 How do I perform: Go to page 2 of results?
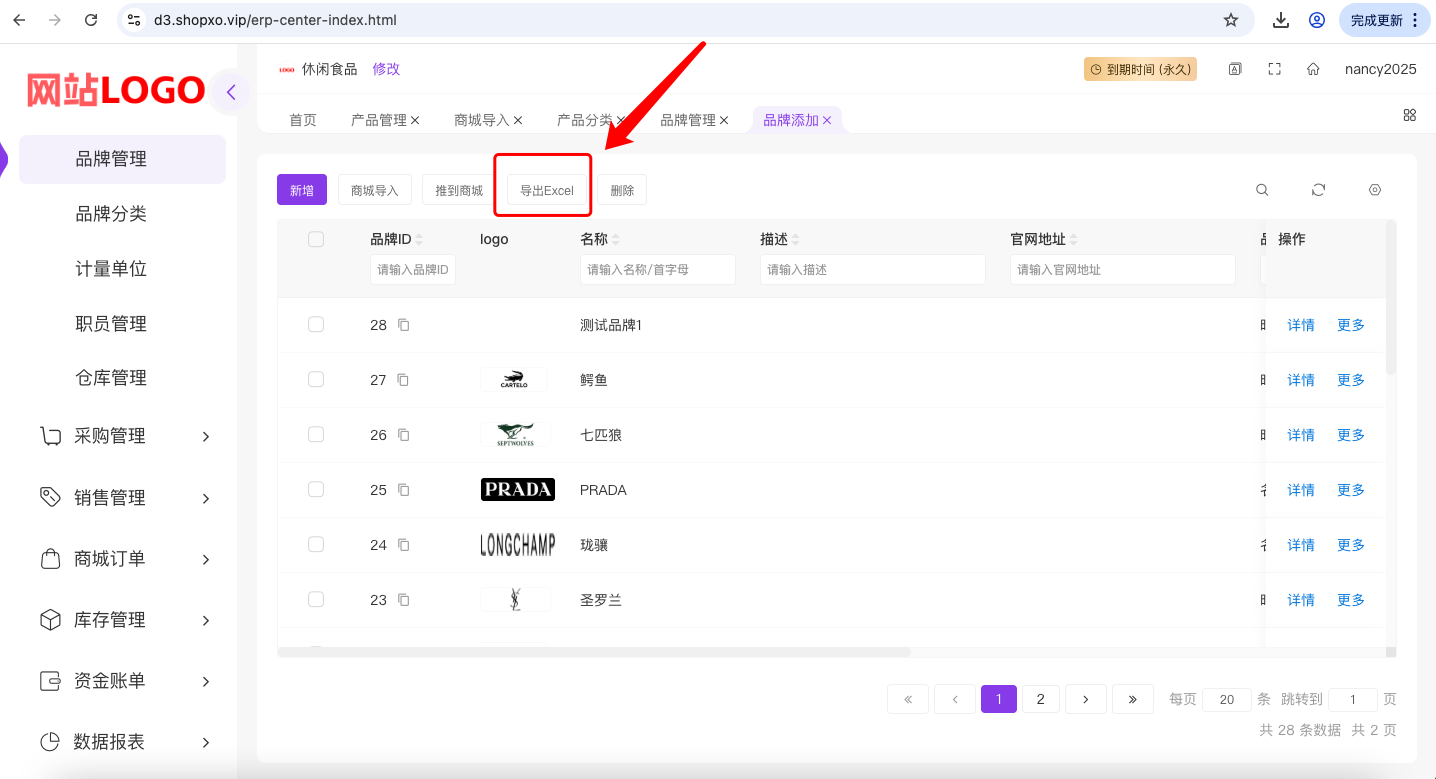[1041, 699]
